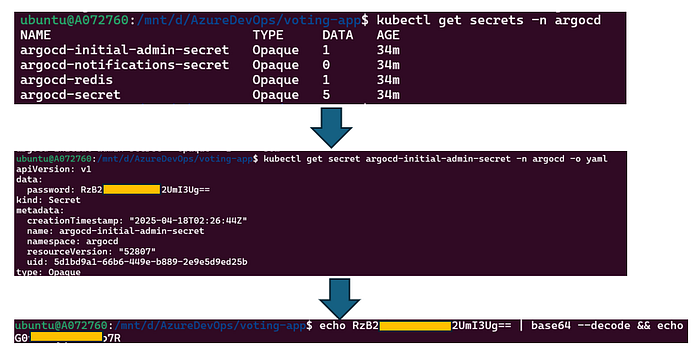Select the argocd-initial-admin-secret row

[210, 50]
